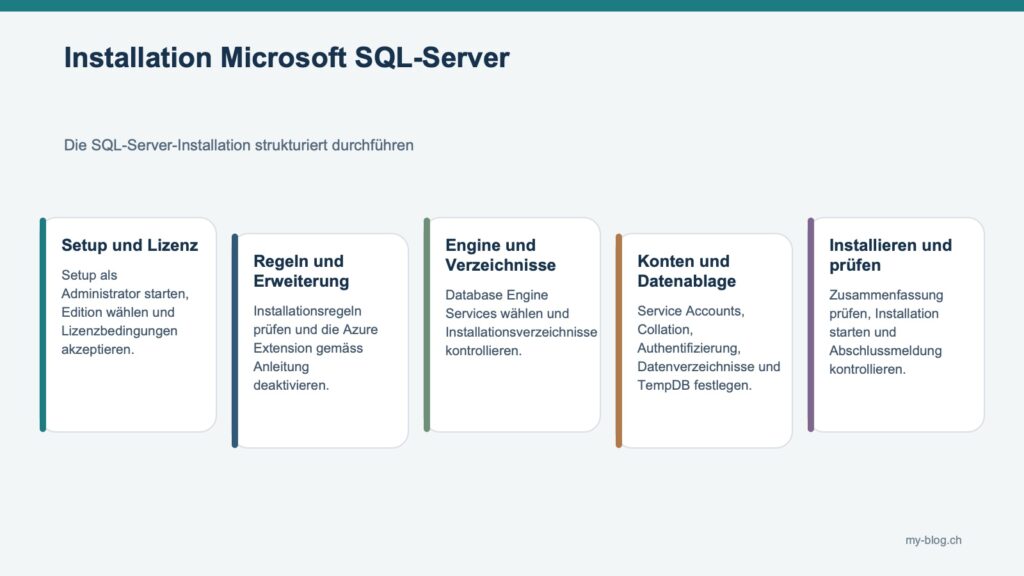The height and width of the screenshot is (576, 1024).
Task: Select text 'Database Engine Services wählen' paragraph
Action: [520, 323]
